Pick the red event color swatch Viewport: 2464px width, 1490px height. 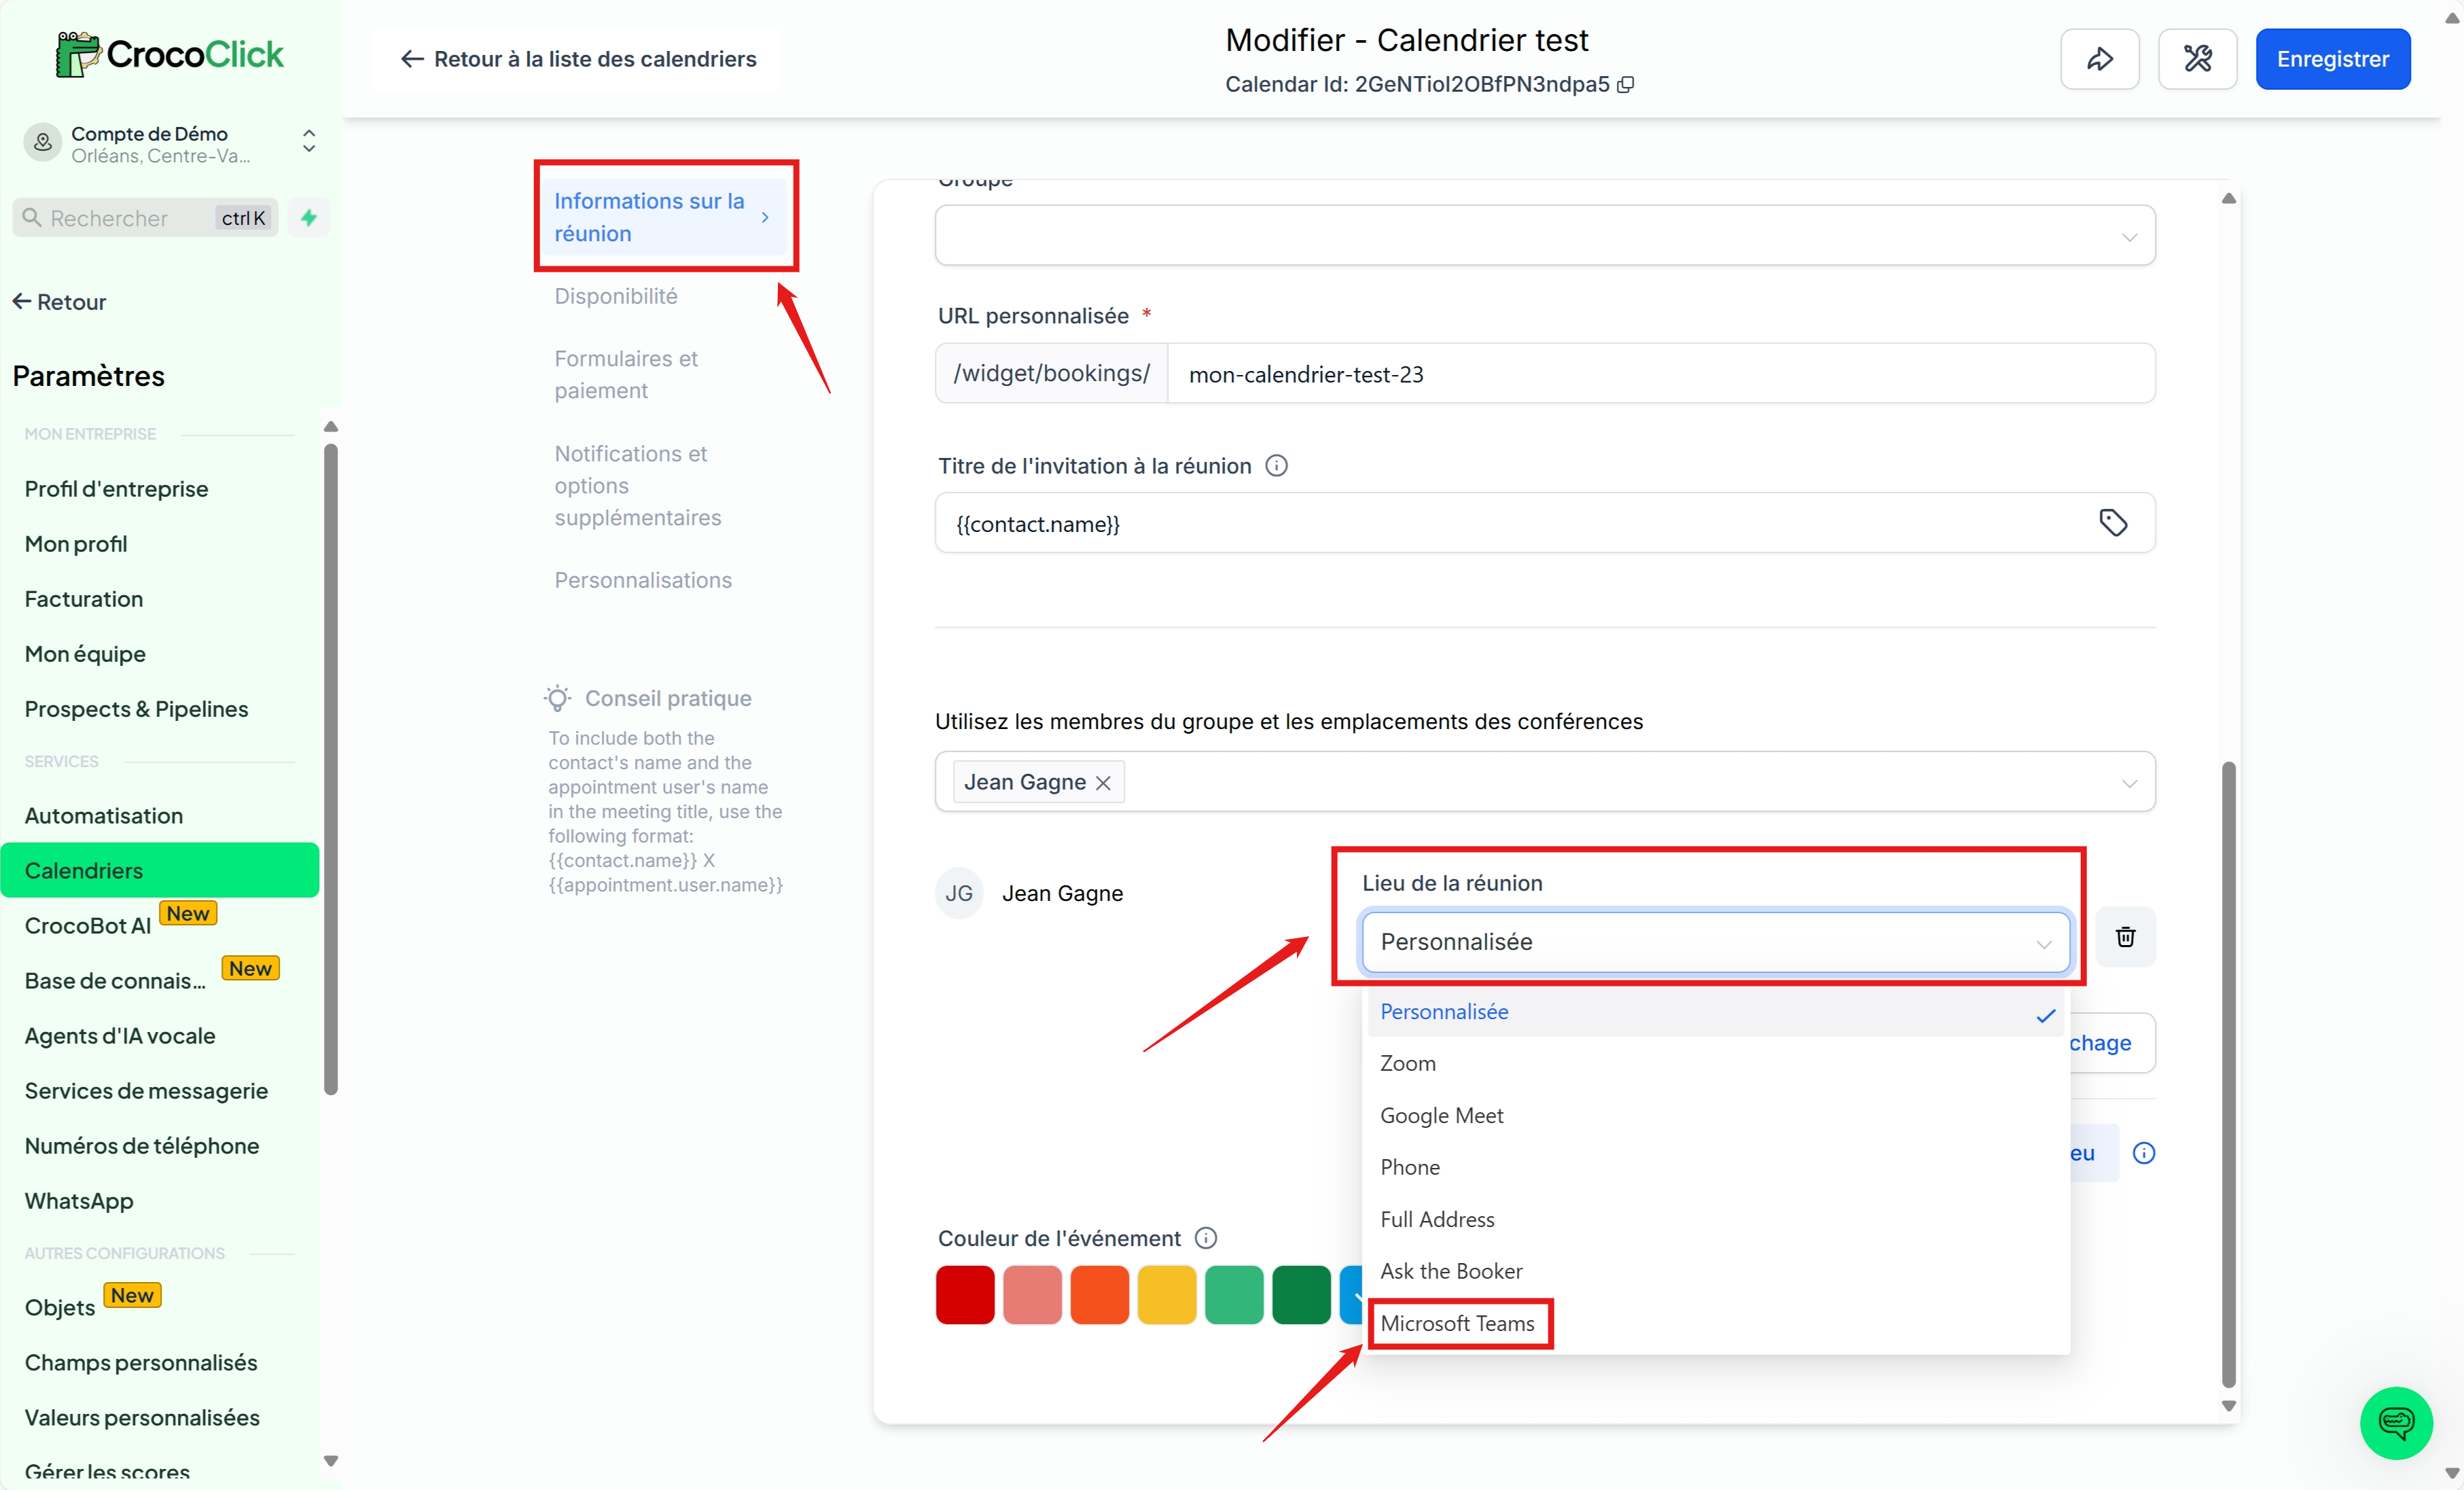pyautogui.click(x=964, y=1295)
